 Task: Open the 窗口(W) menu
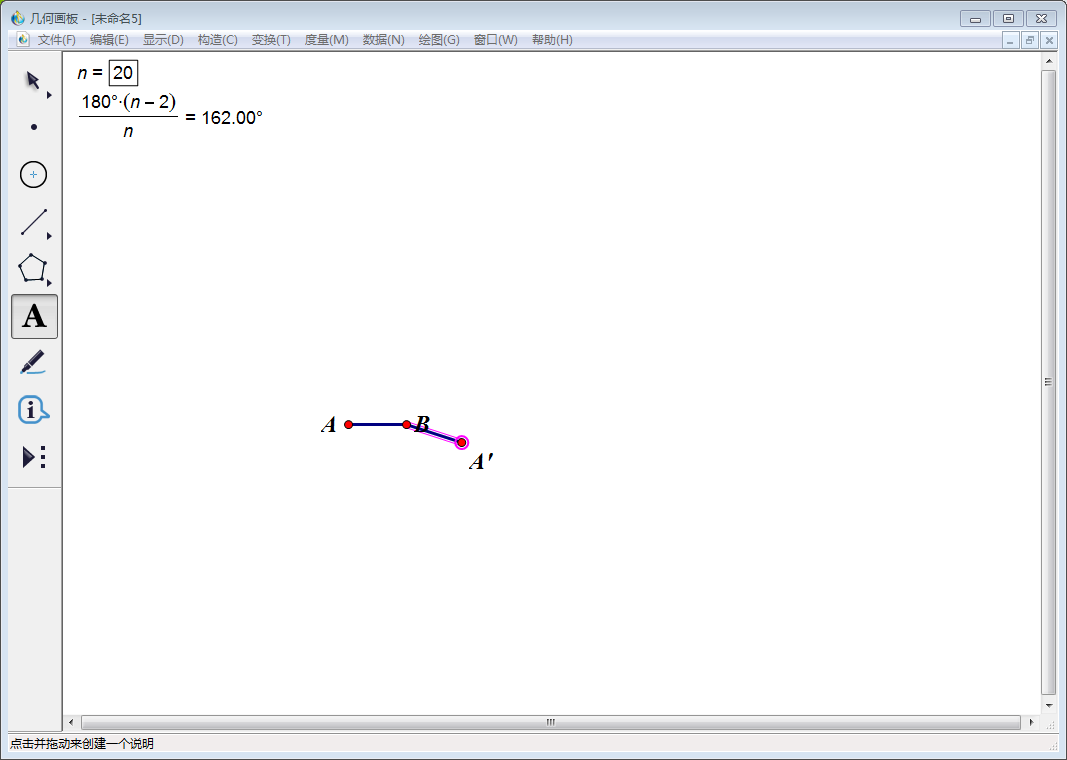[495, 40]
